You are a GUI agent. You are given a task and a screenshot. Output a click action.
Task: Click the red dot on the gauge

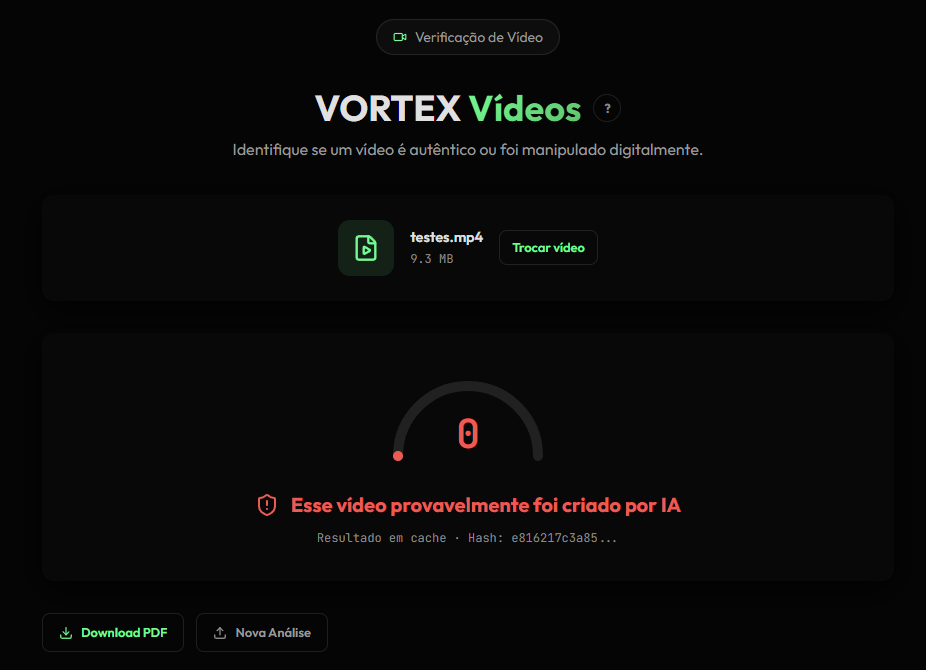pyautogui.click(x=398, y=456)
